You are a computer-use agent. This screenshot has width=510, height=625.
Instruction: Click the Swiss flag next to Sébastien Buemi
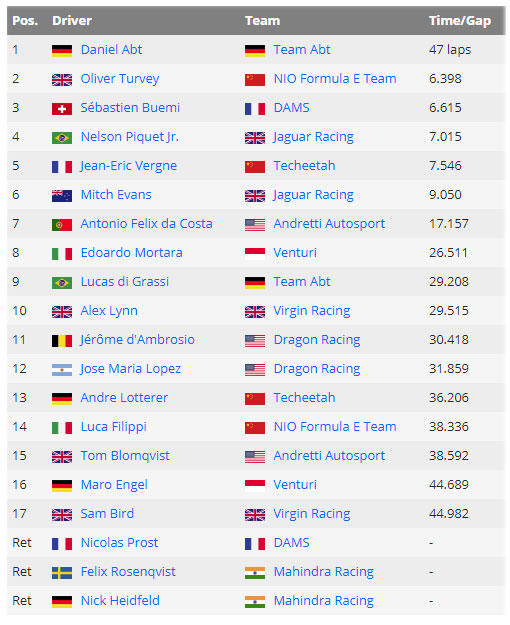(62, 109)
